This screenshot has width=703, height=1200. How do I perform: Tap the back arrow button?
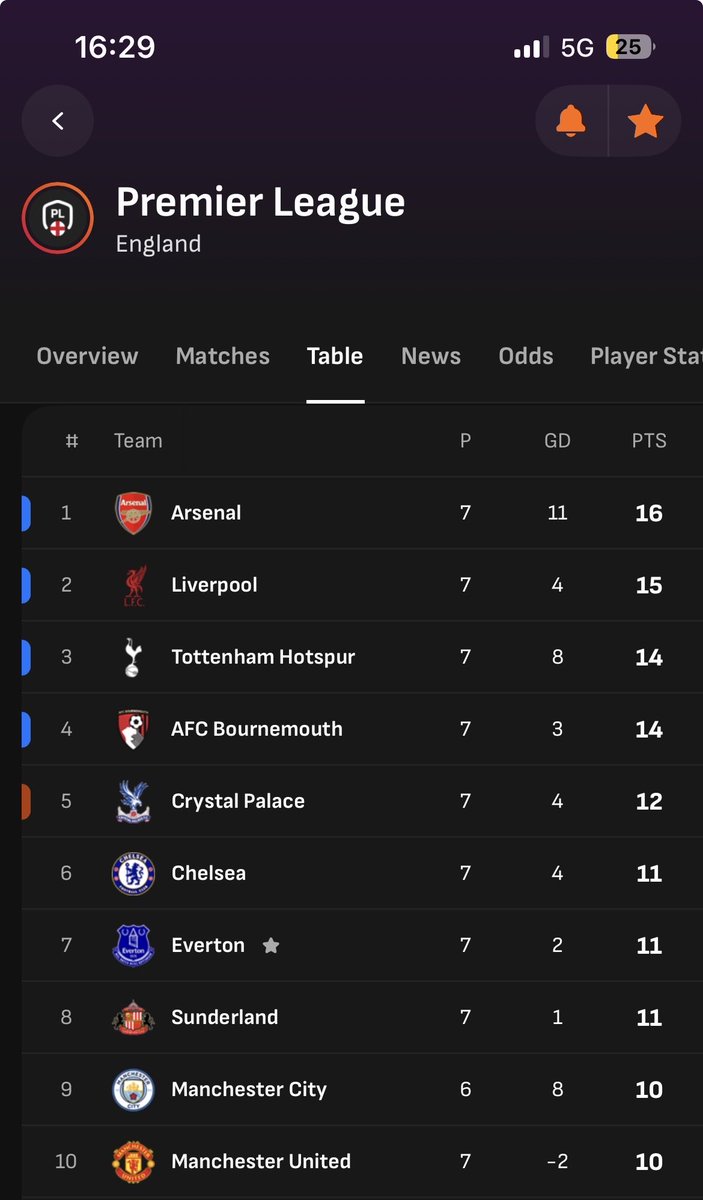tap(58, 121)
